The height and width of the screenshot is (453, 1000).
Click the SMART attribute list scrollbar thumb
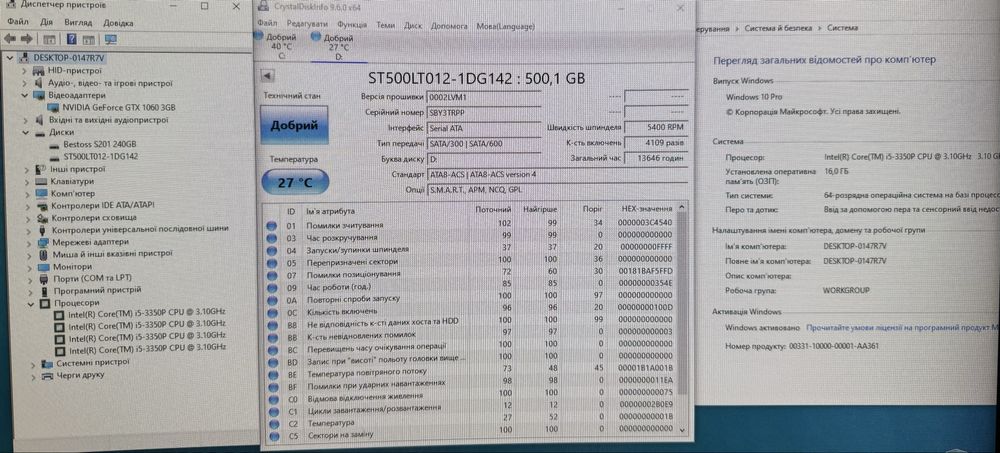[x=683, y=303]
